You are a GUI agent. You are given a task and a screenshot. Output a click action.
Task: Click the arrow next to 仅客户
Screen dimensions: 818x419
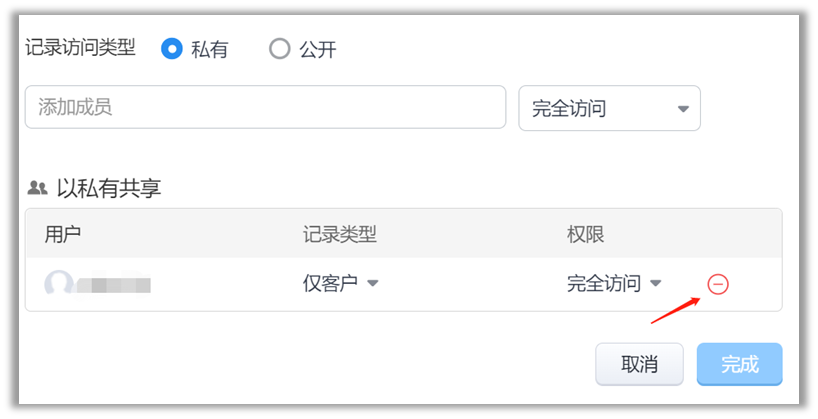pos(372,283)
